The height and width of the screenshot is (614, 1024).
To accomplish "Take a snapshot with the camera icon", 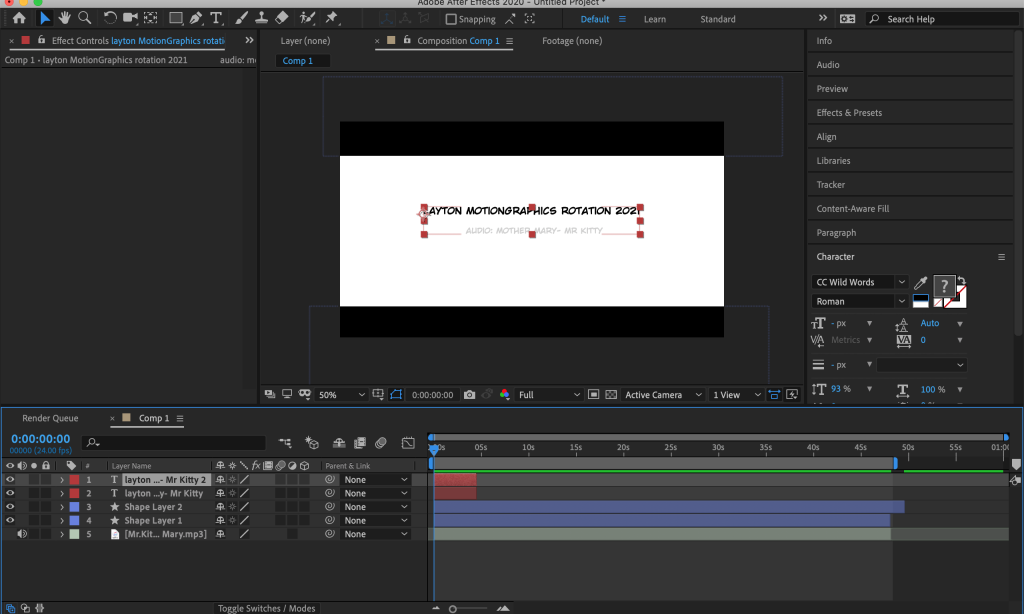I will pyautogui.click(x=469, y=395).
